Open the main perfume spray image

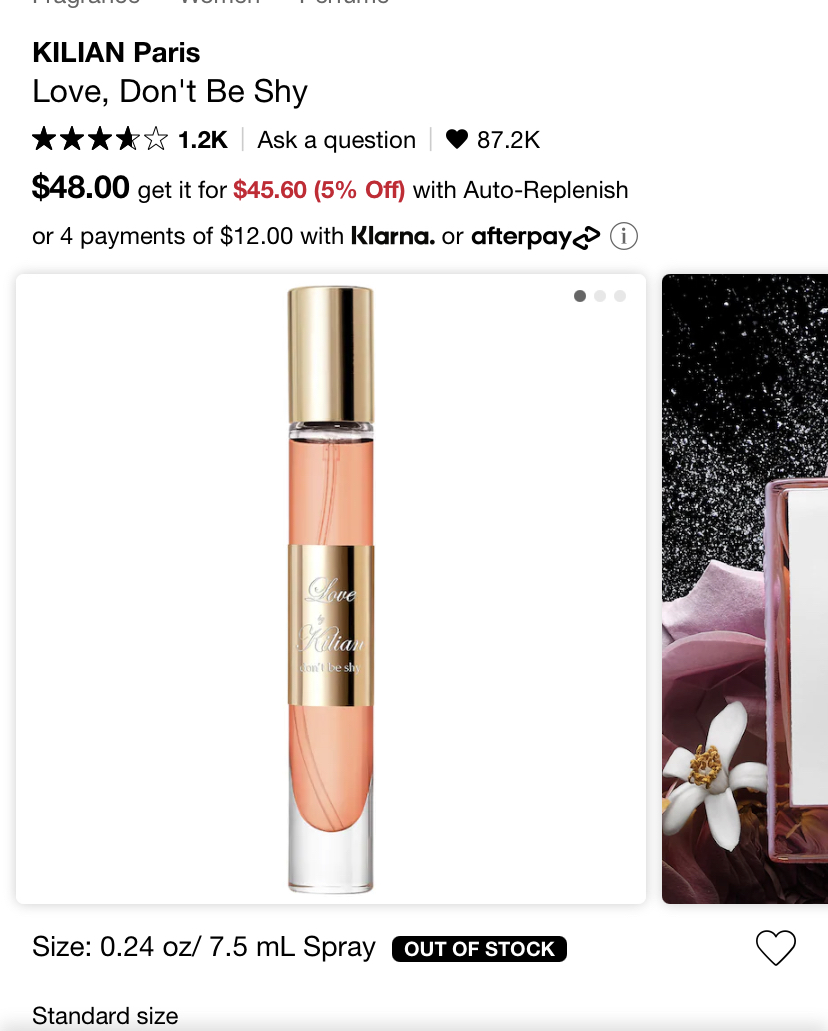coord(331,588)
